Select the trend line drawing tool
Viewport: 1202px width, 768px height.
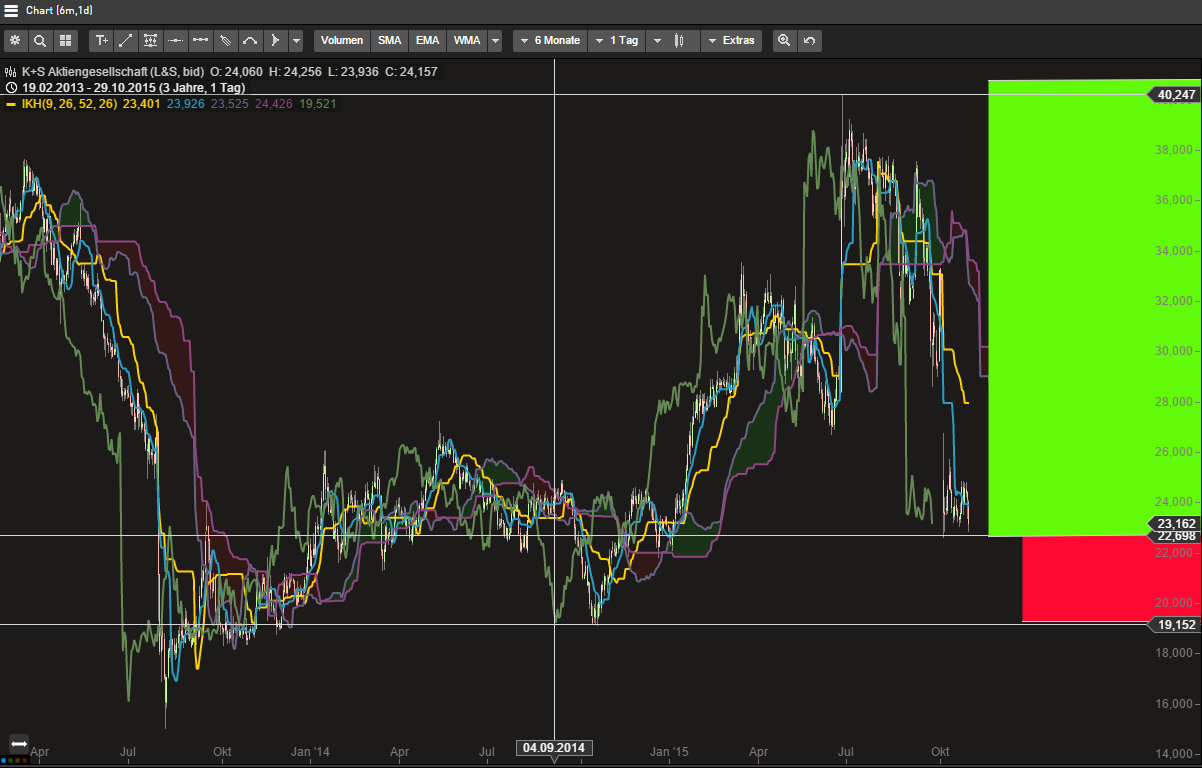[126, 41]
